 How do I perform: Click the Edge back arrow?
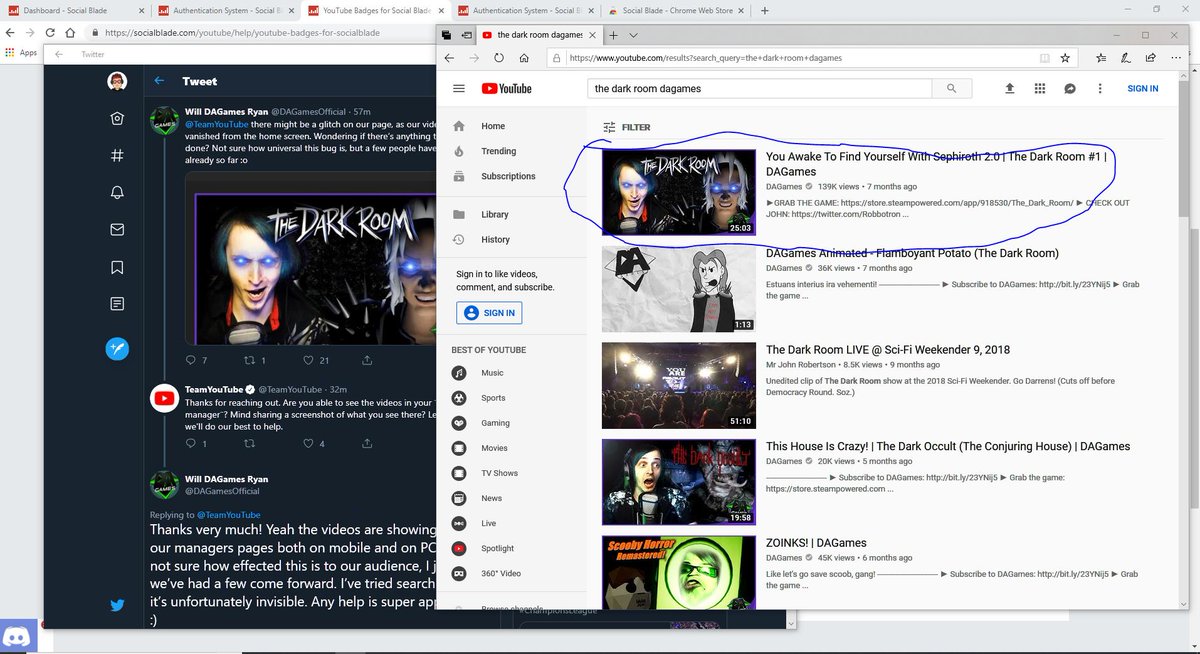(449, 58)
